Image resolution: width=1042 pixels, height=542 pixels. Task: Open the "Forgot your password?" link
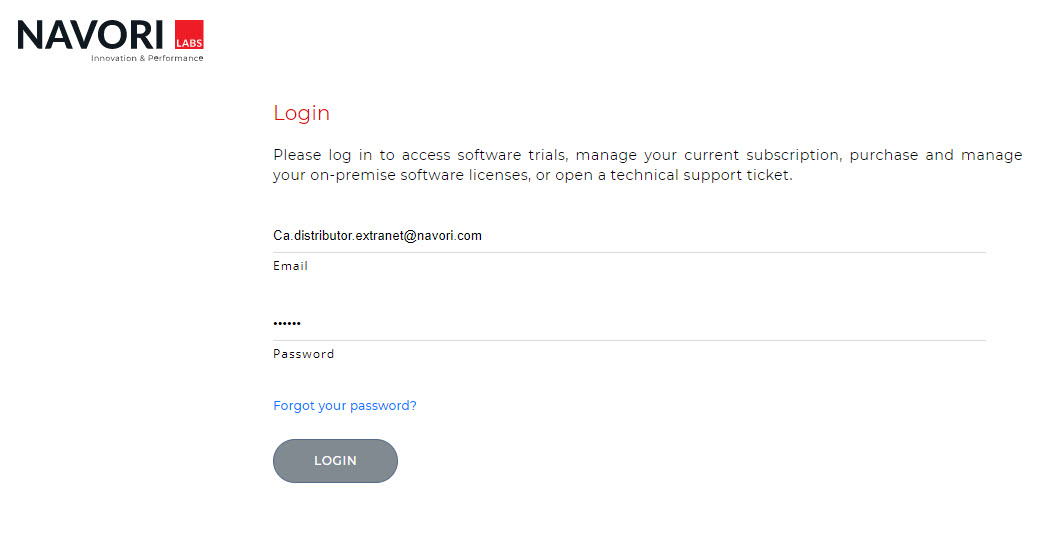tap(344, 406)
